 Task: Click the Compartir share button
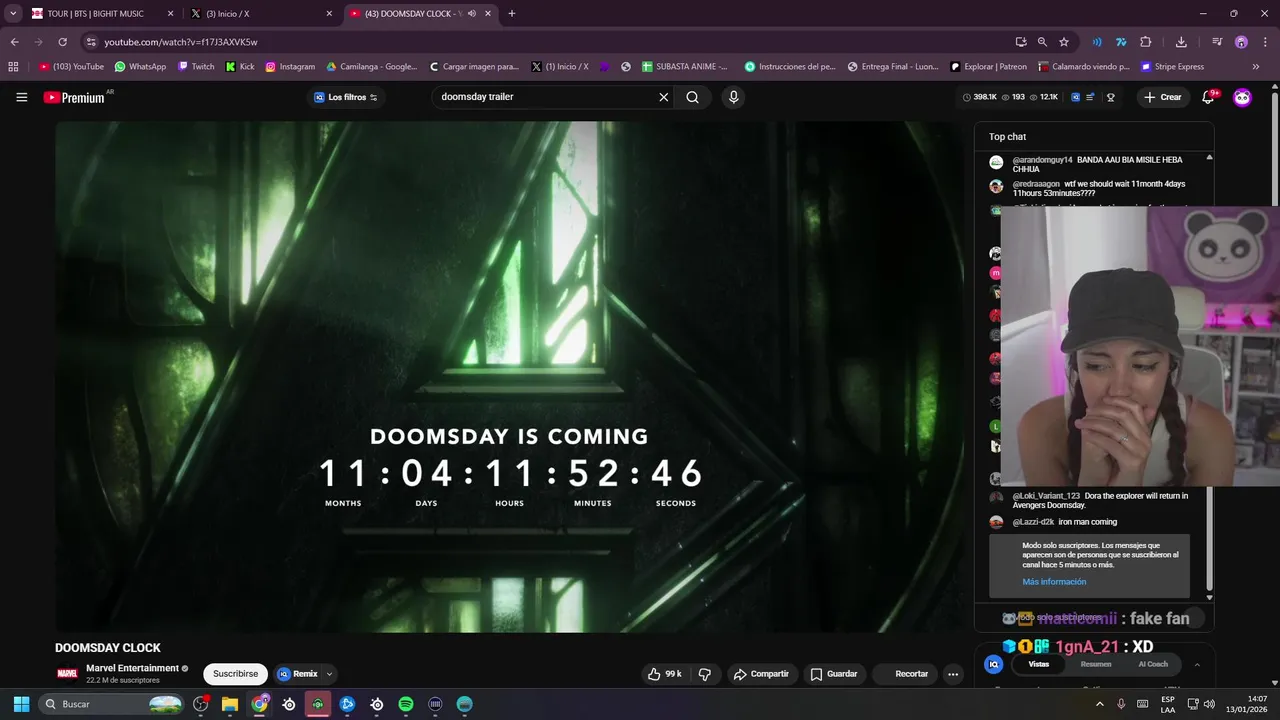click(761, 674)
